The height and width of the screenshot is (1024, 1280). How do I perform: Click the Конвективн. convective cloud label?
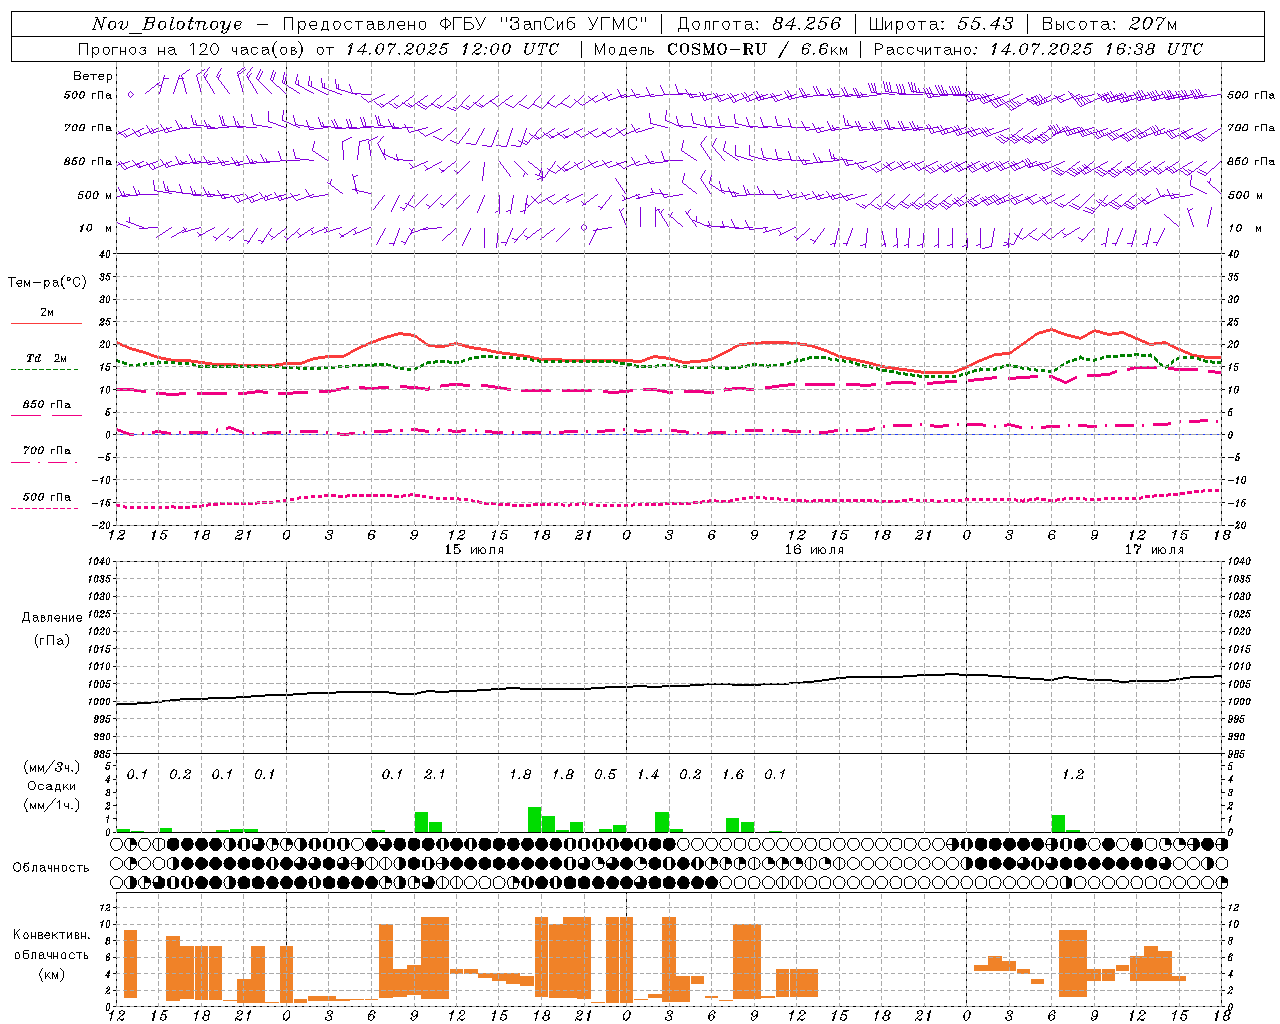coord(52,935)
